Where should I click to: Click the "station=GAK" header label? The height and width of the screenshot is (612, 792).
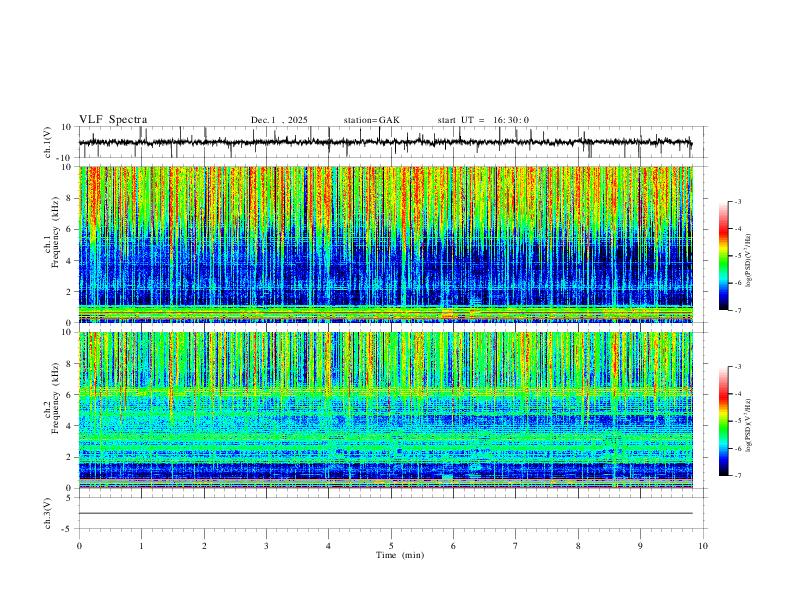tap(371, 120)
